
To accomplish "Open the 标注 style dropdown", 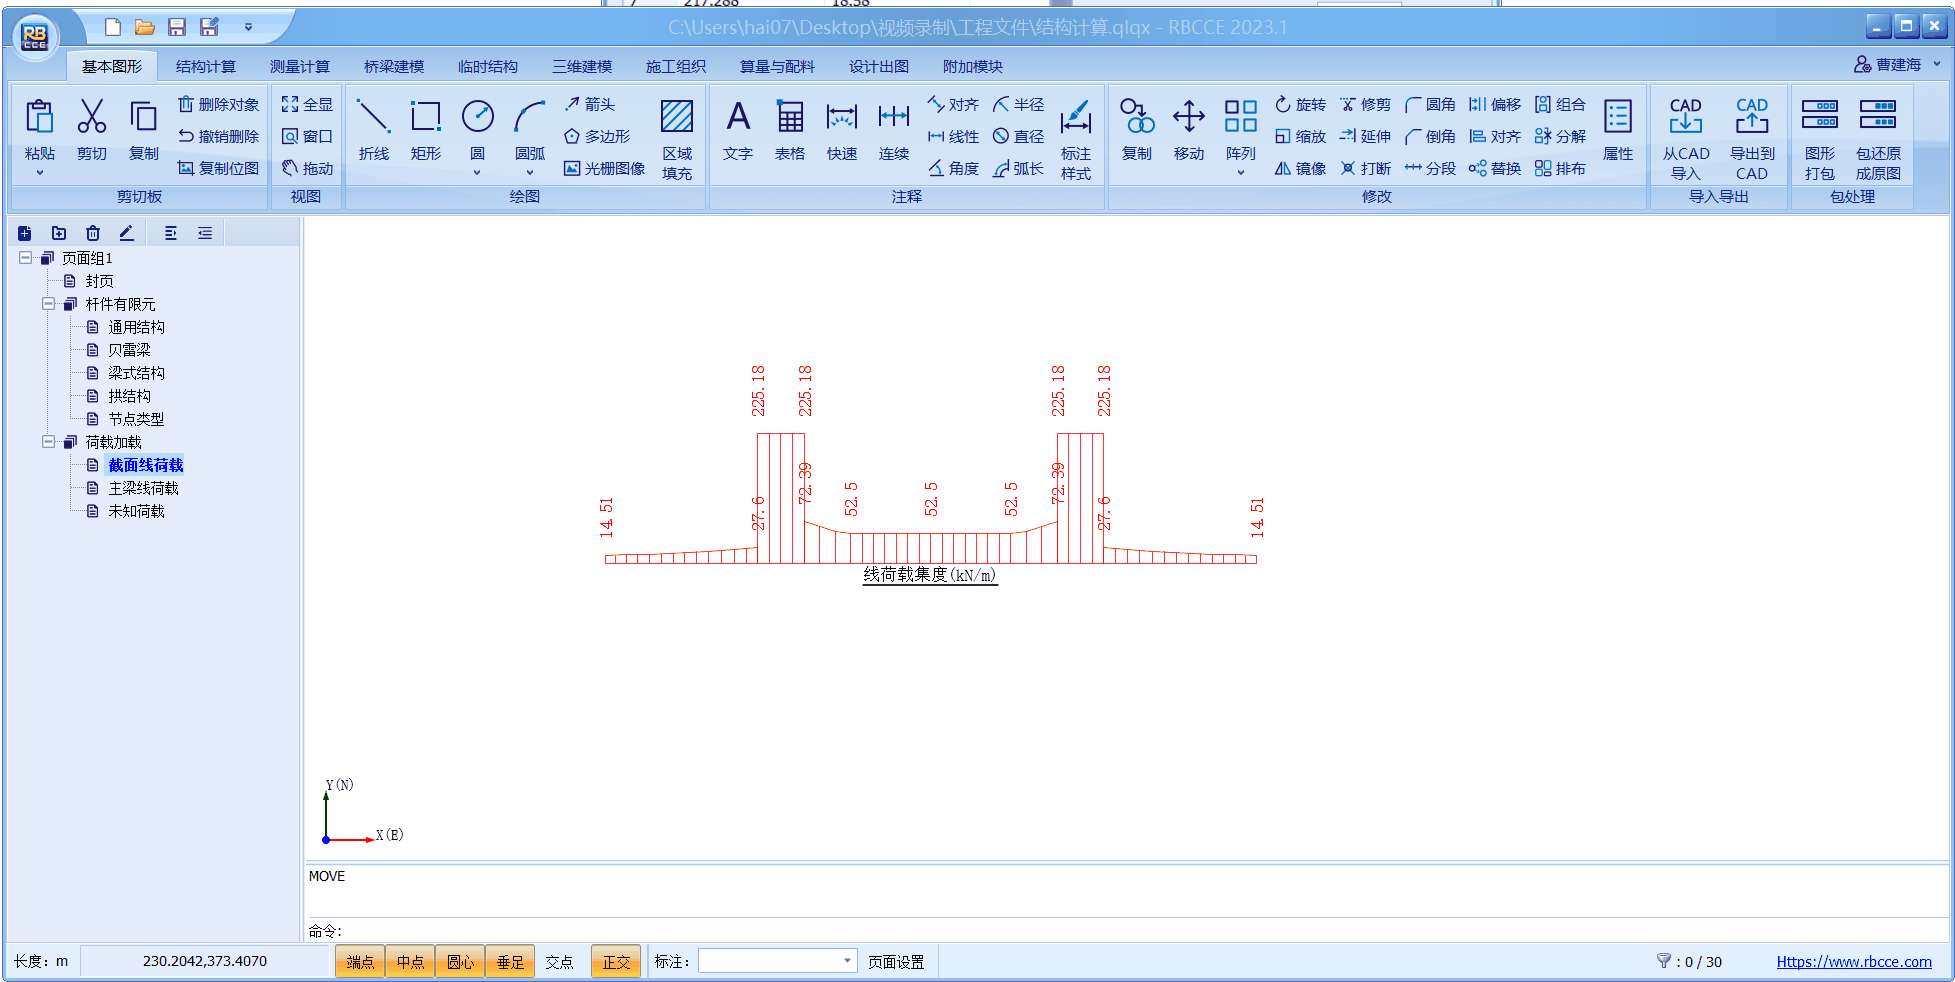I will click(x=846, y=961).
